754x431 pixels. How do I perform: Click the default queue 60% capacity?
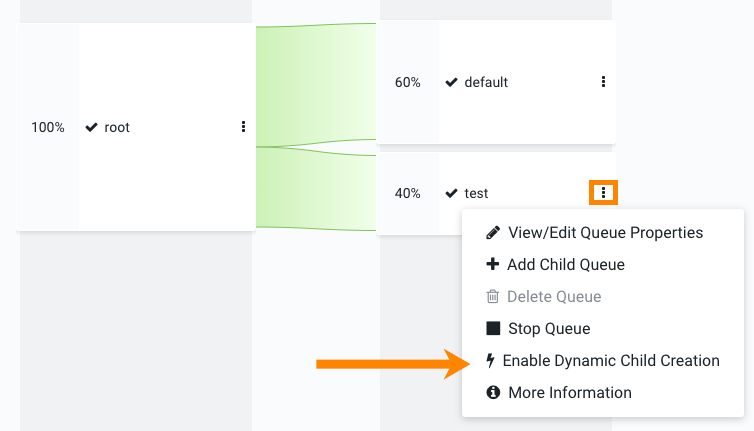tap(408, 82)
